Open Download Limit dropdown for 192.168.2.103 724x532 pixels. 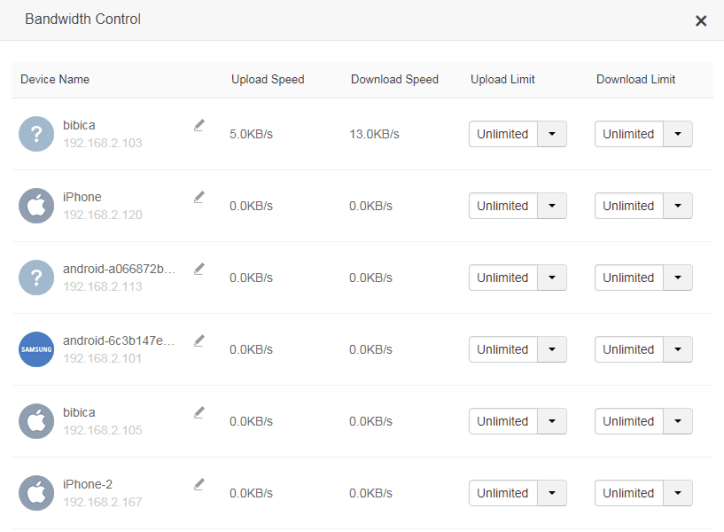(x=678, y=134)
